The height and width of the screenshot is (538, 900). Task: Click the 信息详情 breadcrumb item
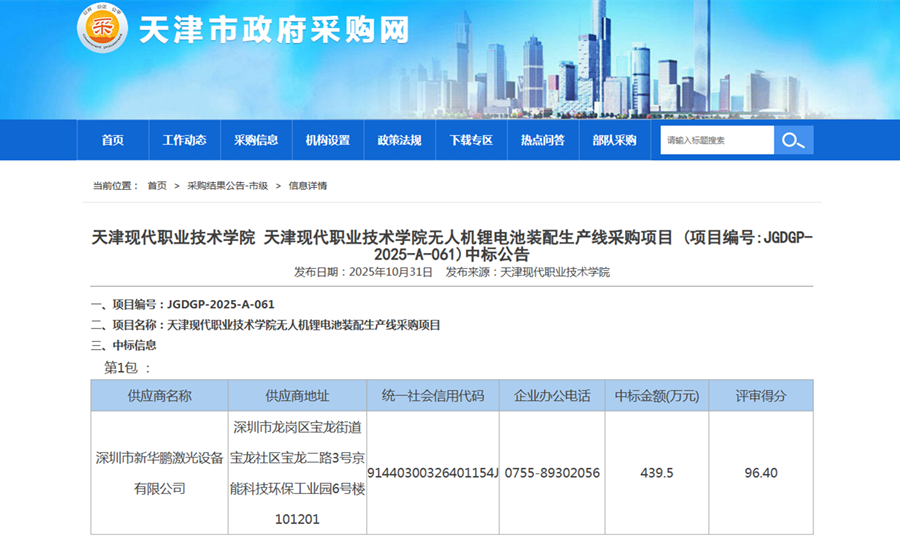pos(308,186)
